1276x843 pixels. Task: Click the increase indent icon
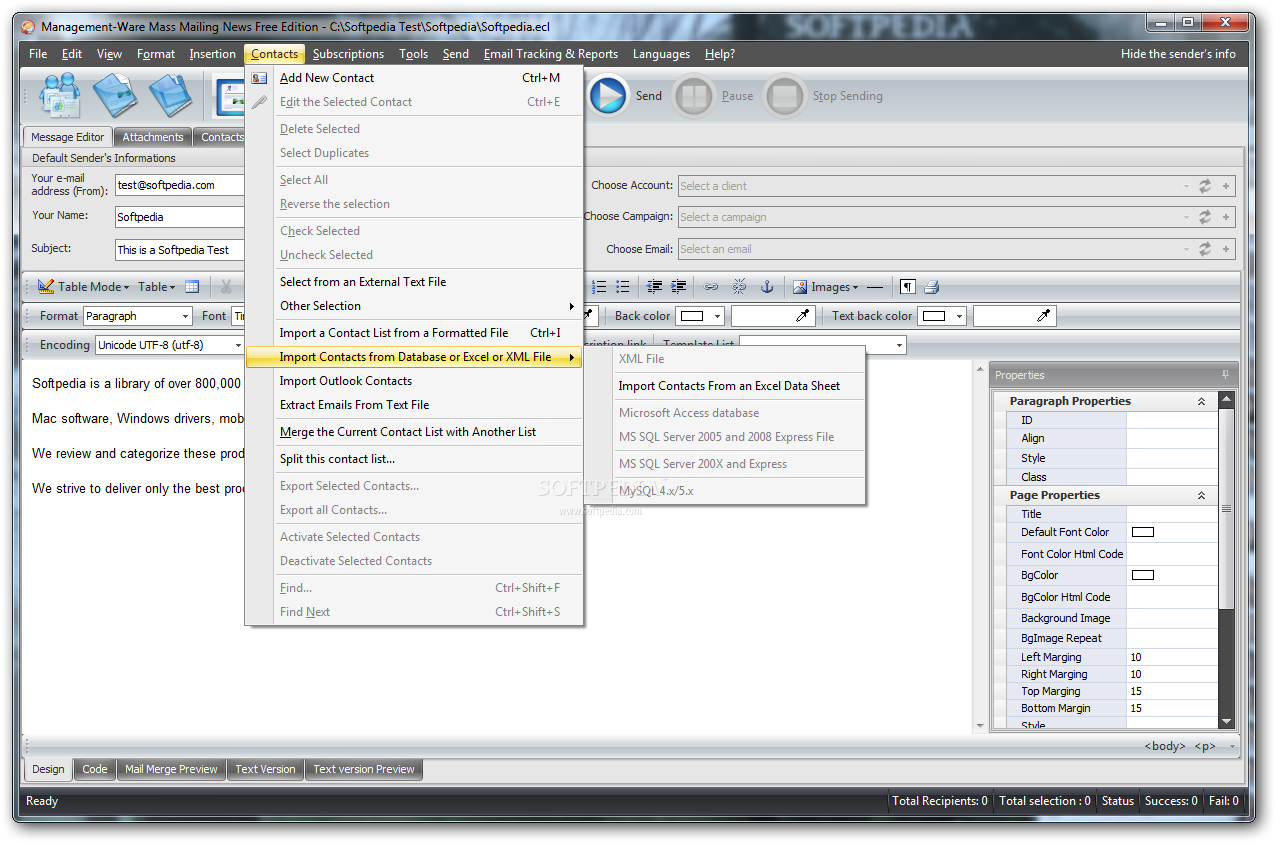click(x=677, y=287)
